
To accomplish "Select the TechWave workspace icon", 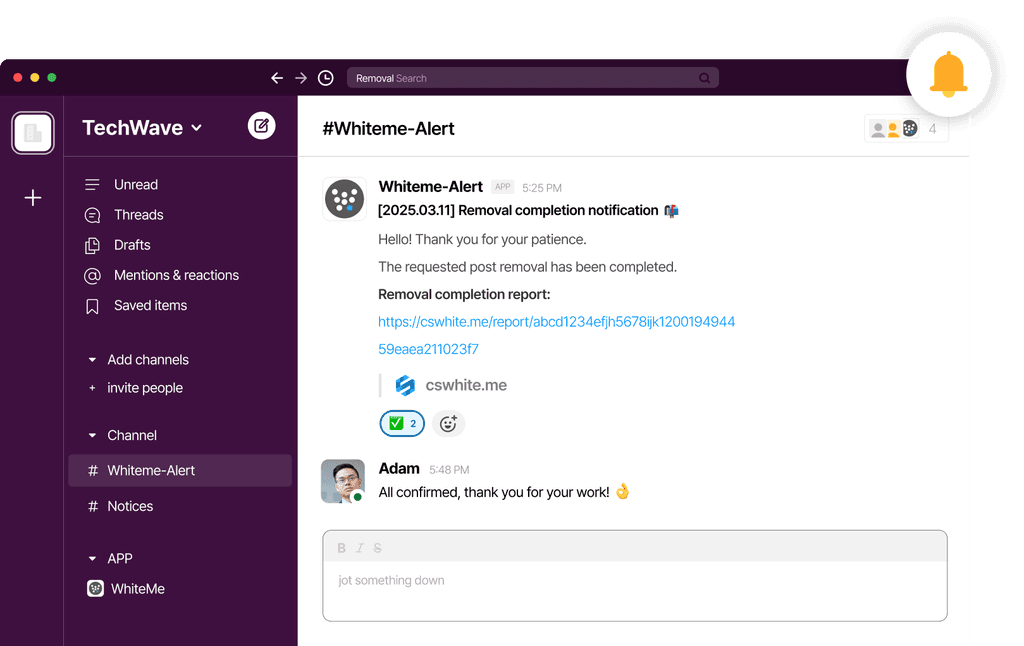I will 33,133.
